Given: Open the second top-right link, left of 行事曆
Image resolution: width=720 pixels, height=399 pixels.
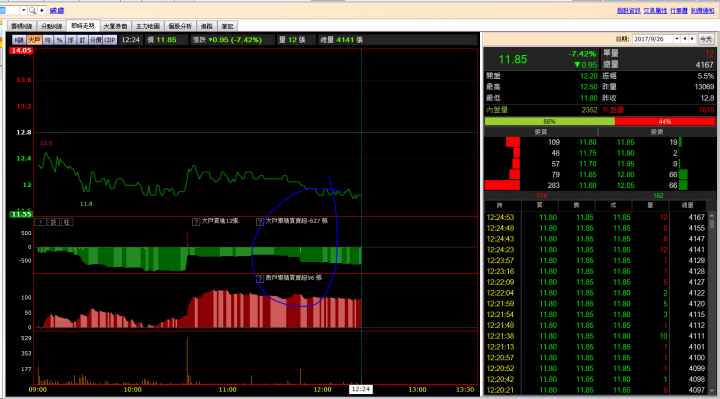Looking at the screenshot, I should pyautogui.click(x=655, y=11).
